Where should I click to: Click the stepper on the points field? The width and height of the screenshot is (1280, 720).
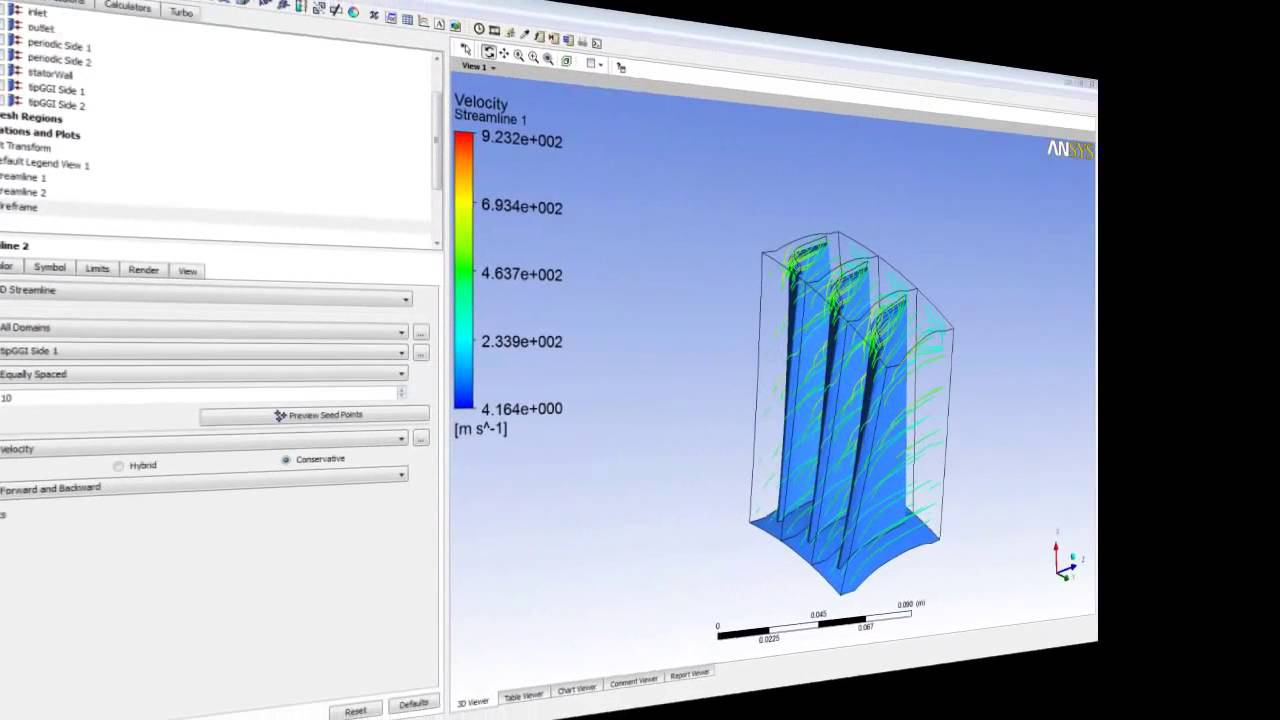pyautogui.click(x=402, y=392)
